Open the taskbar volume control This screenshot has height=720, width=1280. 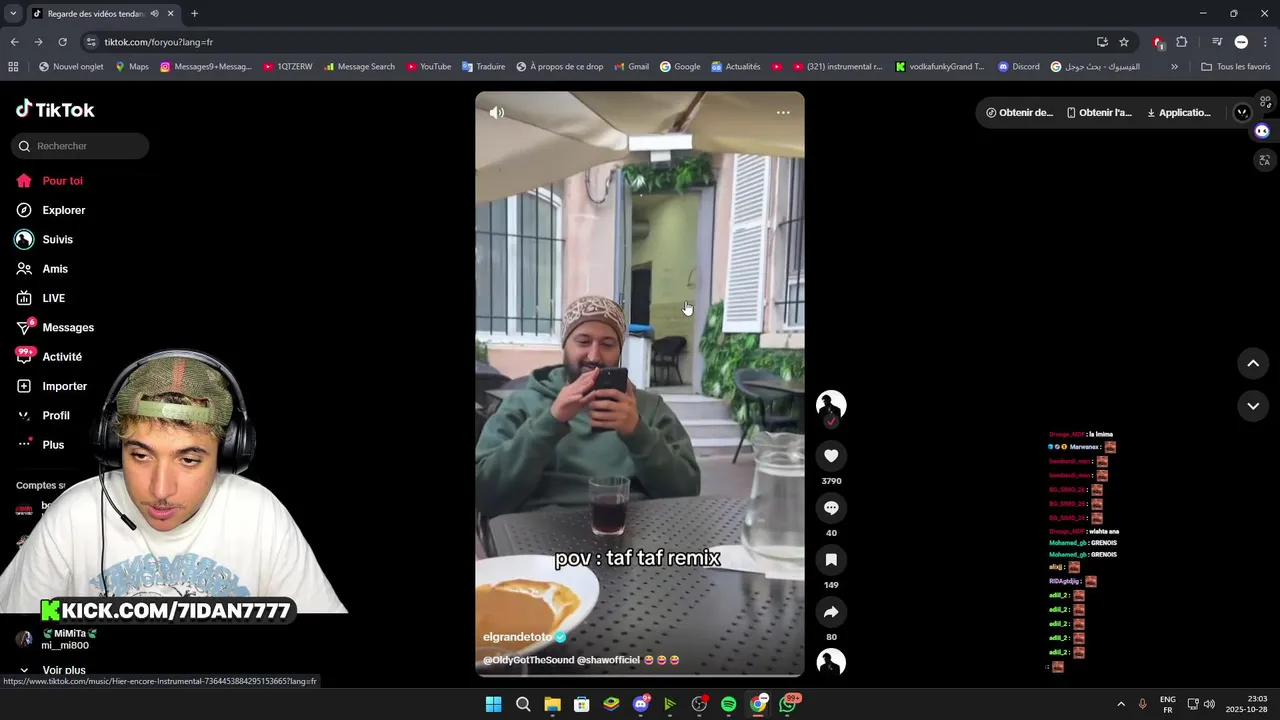(1209, 704)
